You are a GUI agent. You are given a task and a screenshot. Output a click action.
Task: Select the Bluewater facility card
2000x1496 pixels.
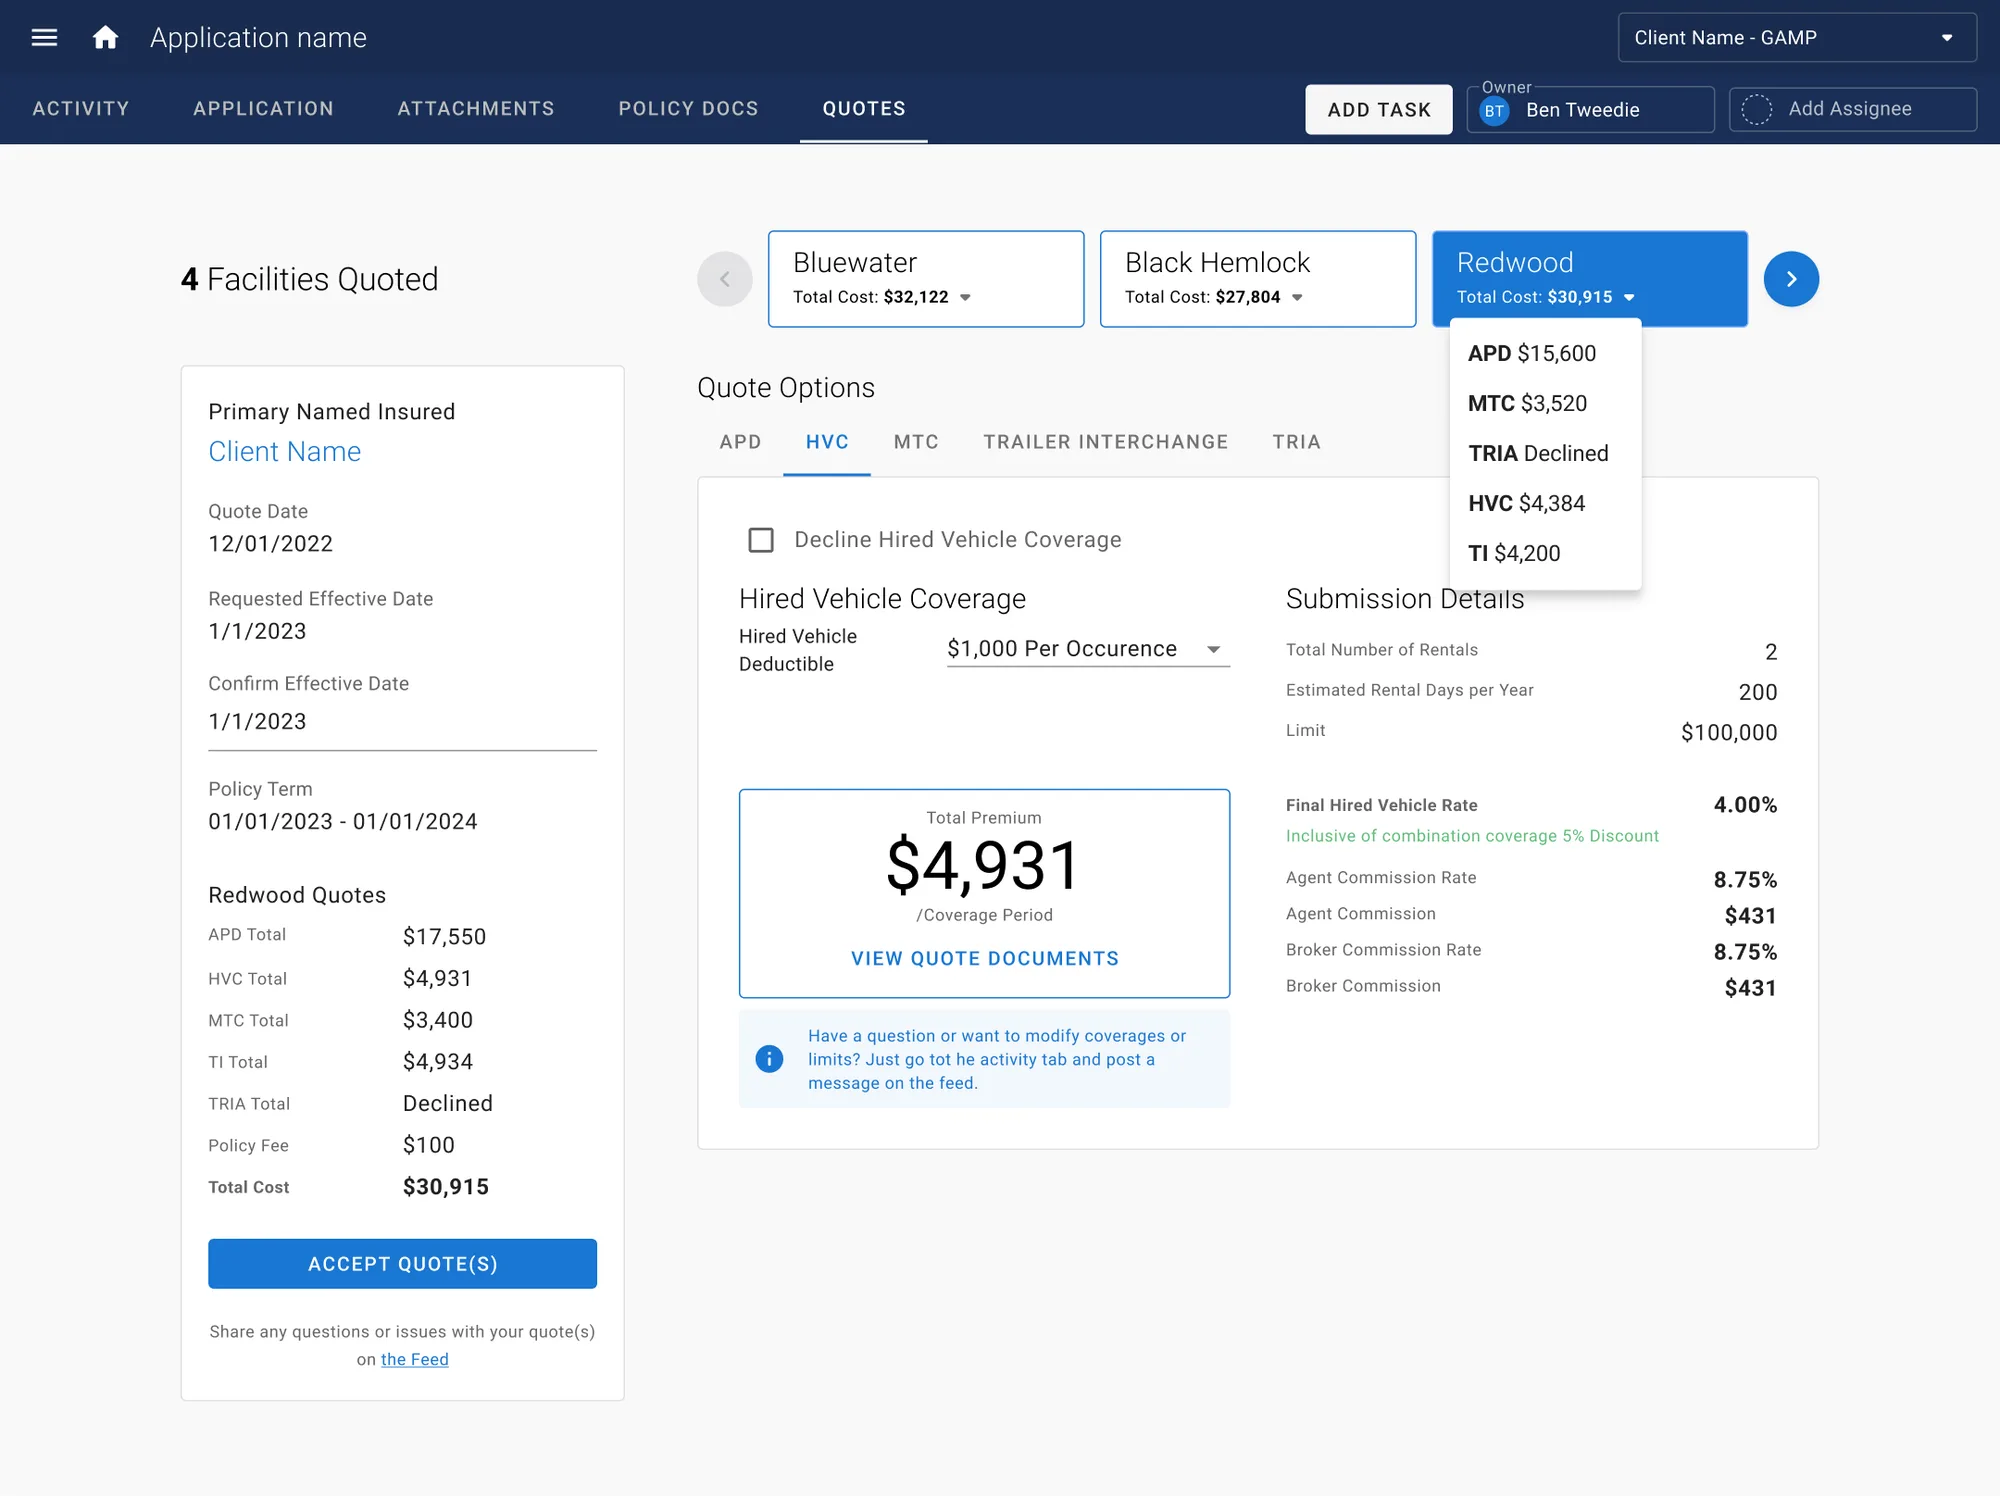926,279
